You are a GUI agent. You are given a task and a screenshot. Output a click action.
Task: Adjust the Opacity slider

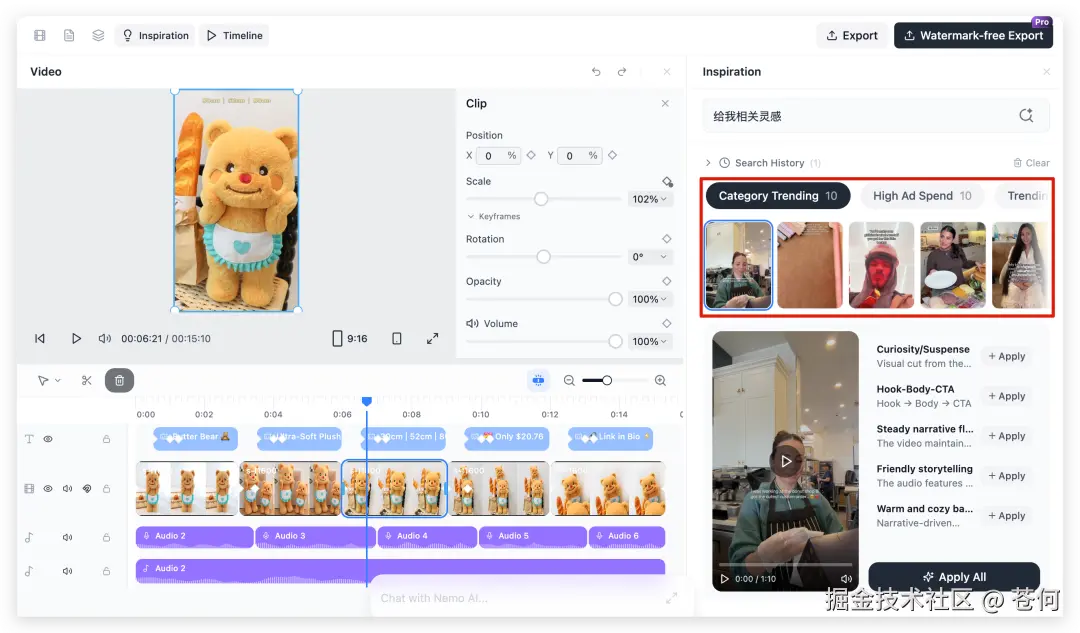click(x=615, y=299)
